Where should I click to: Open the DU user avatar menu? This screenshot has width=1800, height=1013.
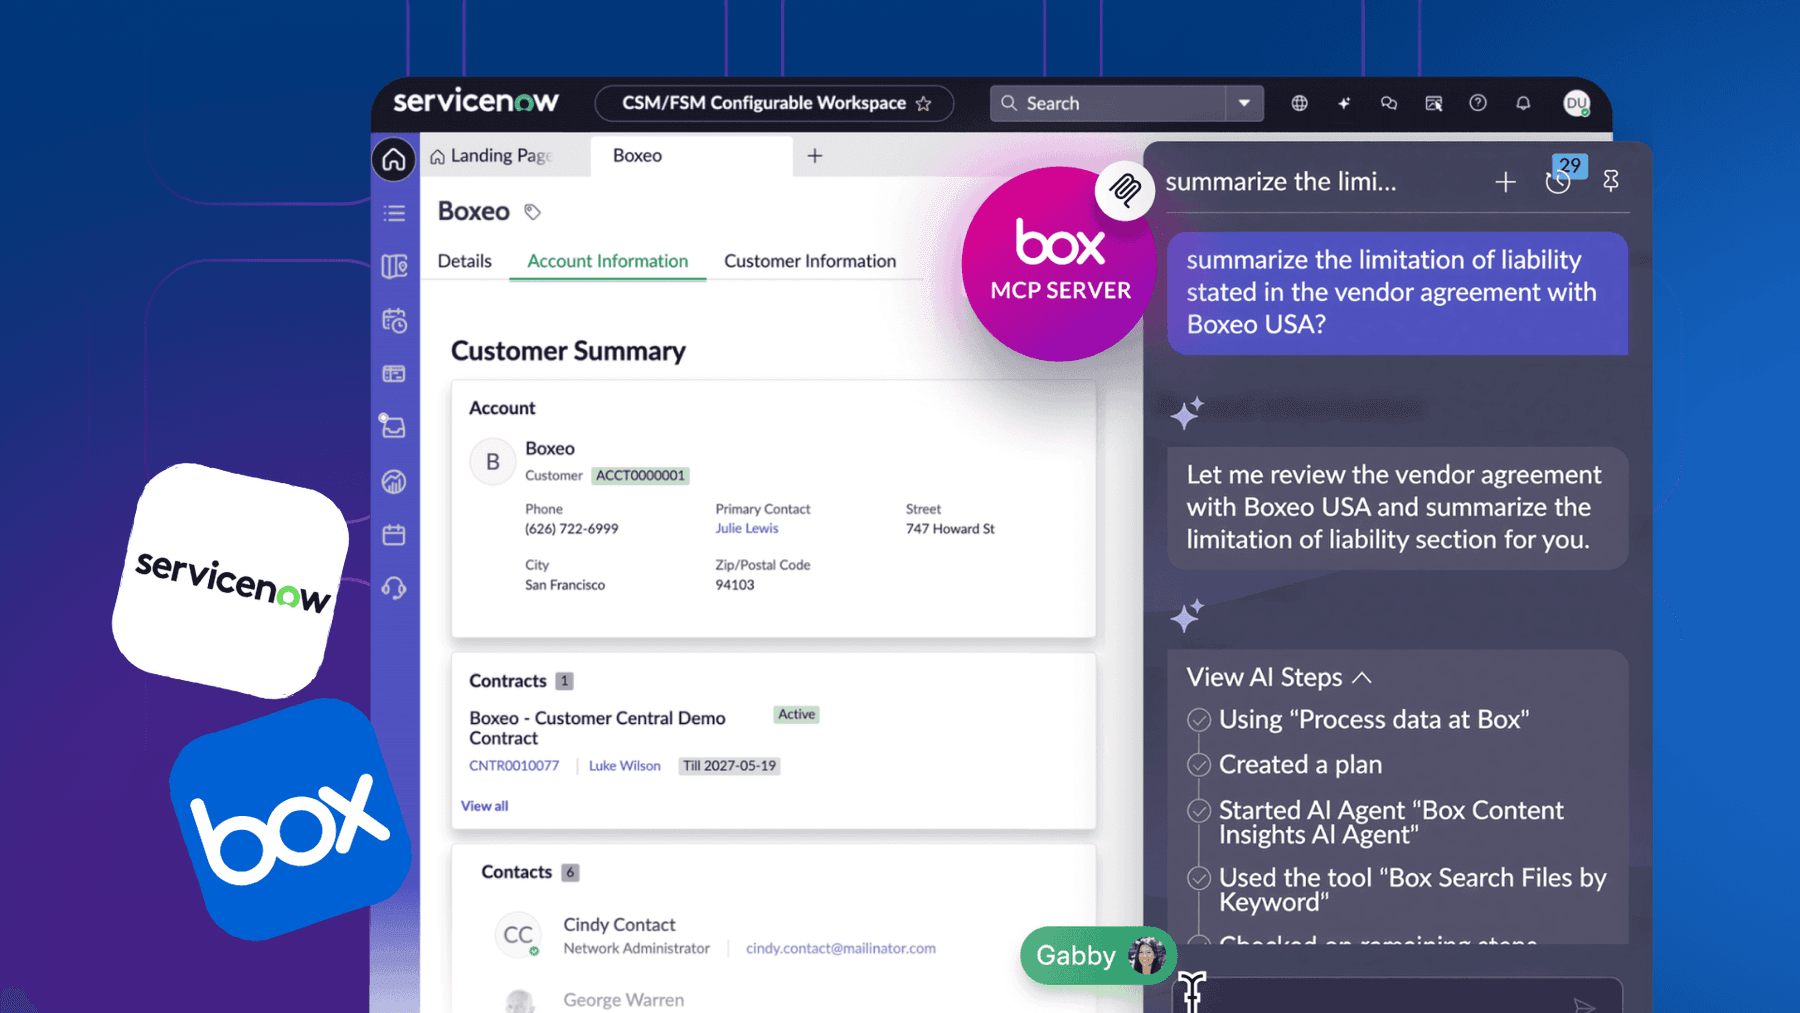pos(1577,103)
